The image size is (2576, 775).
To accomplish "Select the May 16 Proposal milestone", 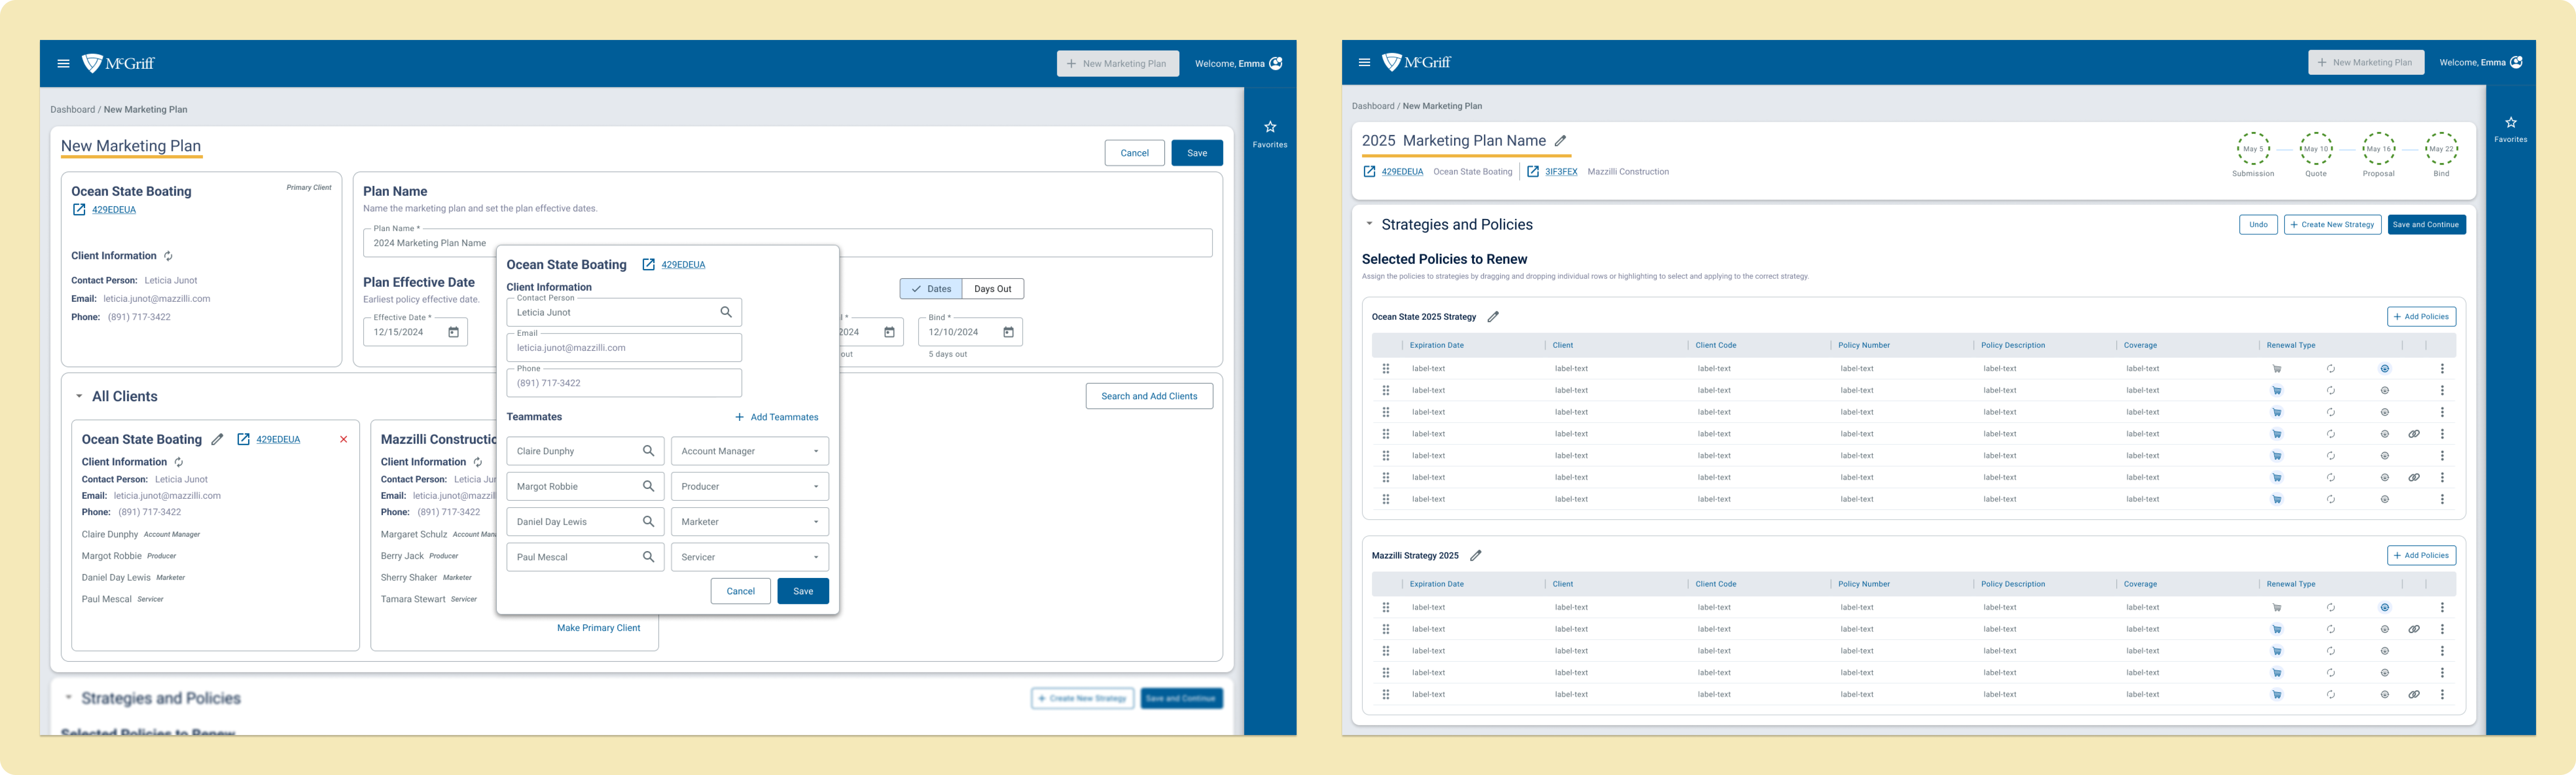I will (x=2378, y=149).
